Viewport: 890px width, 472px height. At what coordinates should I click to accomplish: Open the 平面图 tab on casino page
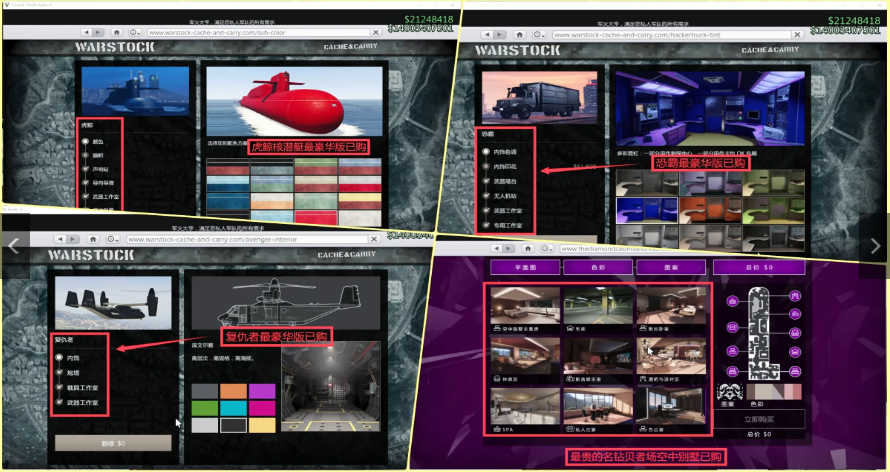click(525, 267)
